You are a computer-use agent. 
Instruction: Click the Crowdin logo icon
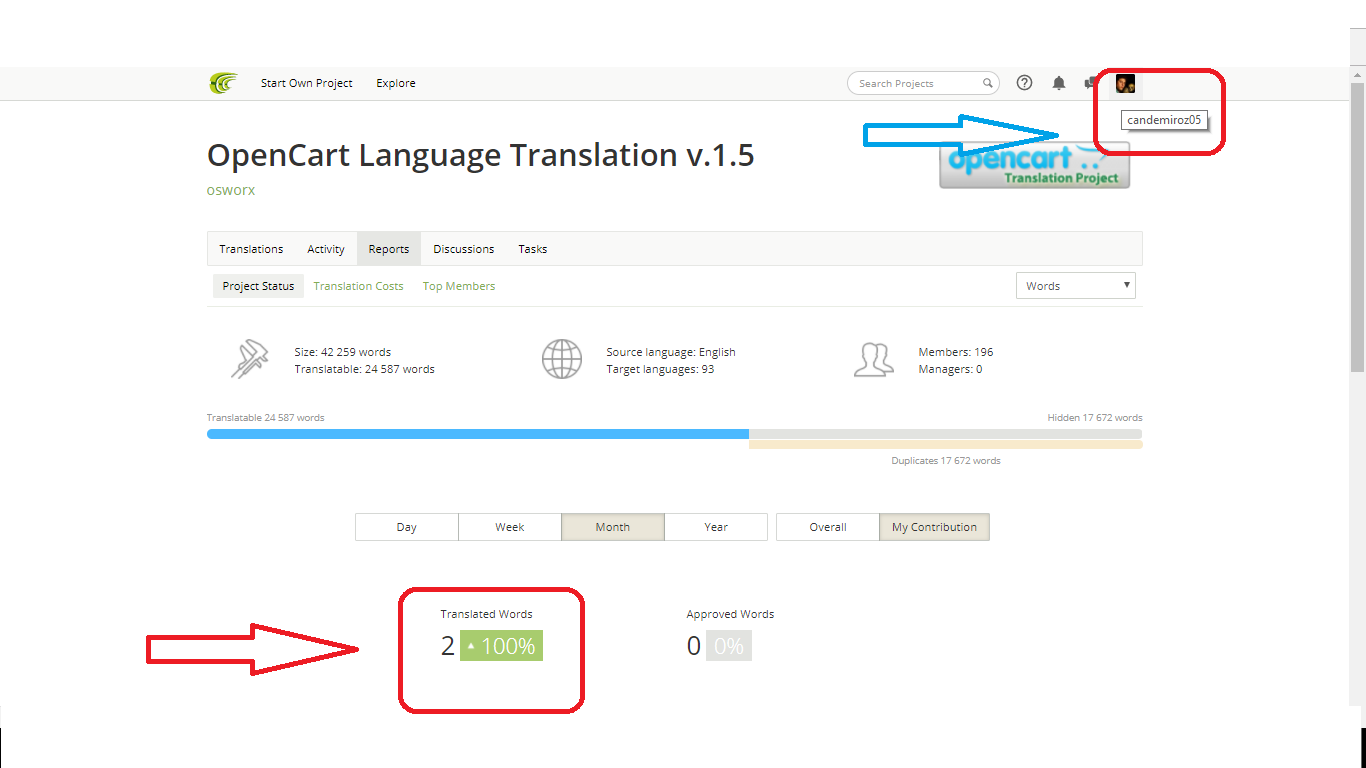(x=223, y=83)
